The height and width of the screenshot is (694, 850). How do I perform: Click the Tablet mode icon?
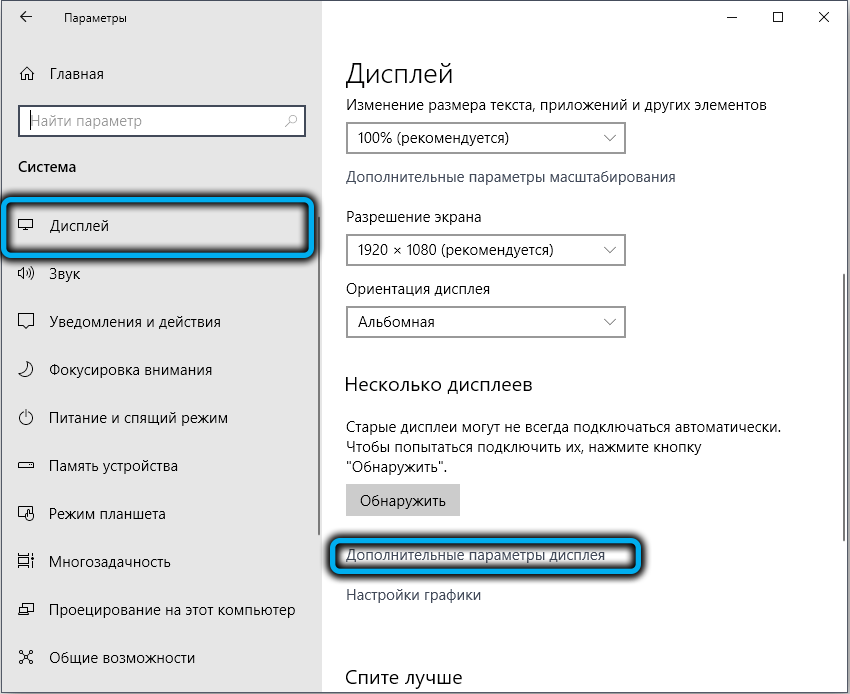(x=27, y=514)
